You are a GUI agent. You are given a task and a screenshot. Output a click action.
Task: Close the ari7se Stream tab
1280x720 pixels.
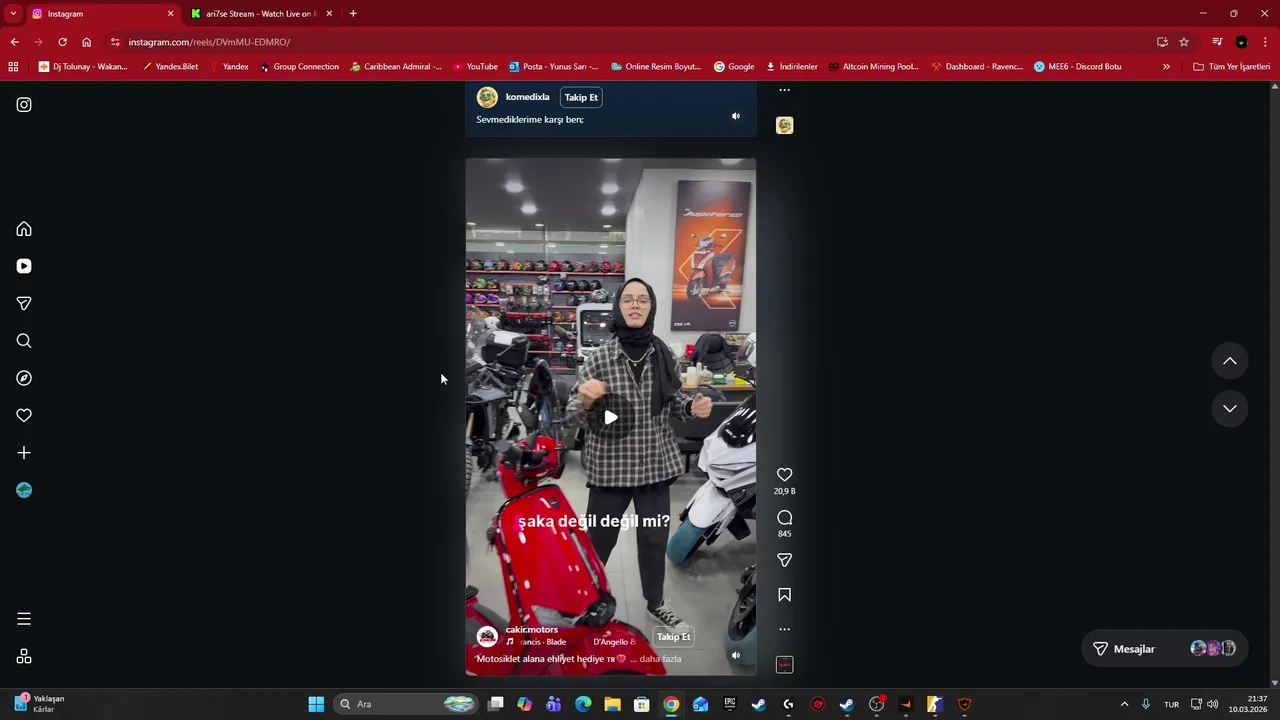click(x=329, y=14)
